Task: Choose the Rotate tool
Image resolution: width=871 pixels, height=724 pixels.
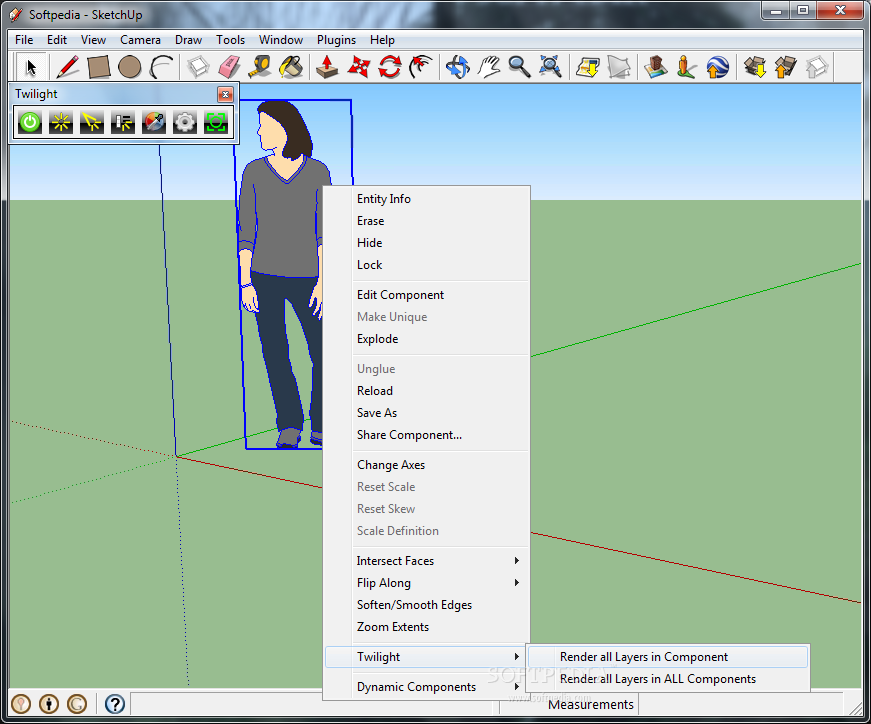Action: coord(389,67)
